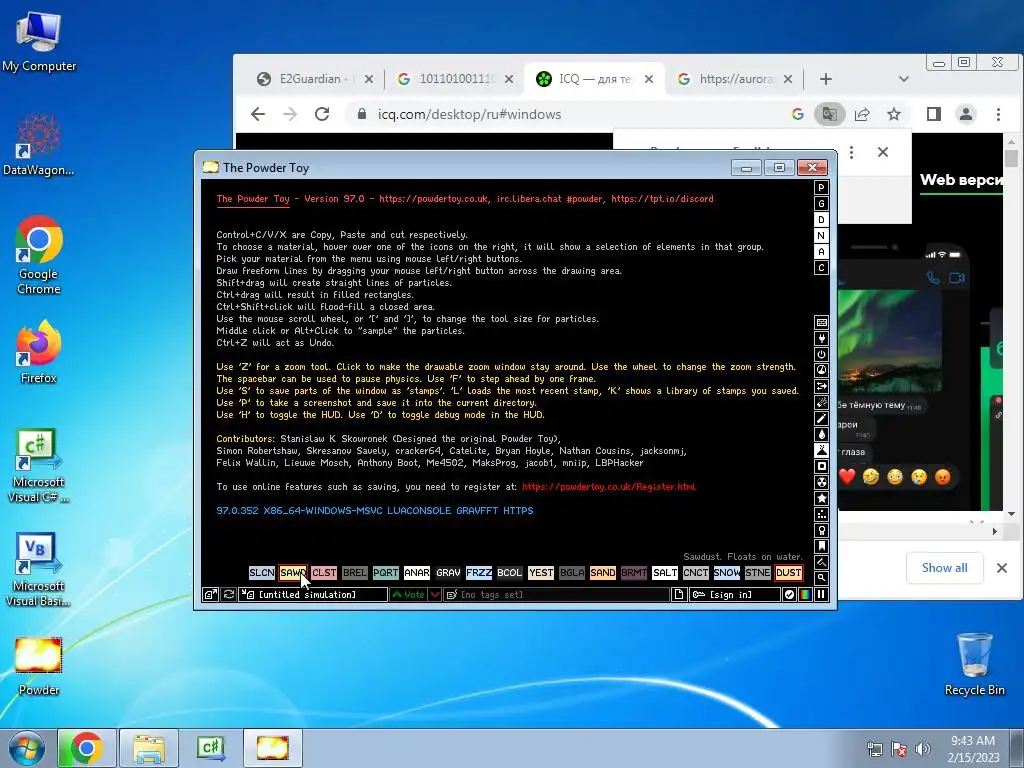The image size is (1024, 768).
Task: Toggle the N Newtonian gravity quick option
Action: [x=822, y=236]
